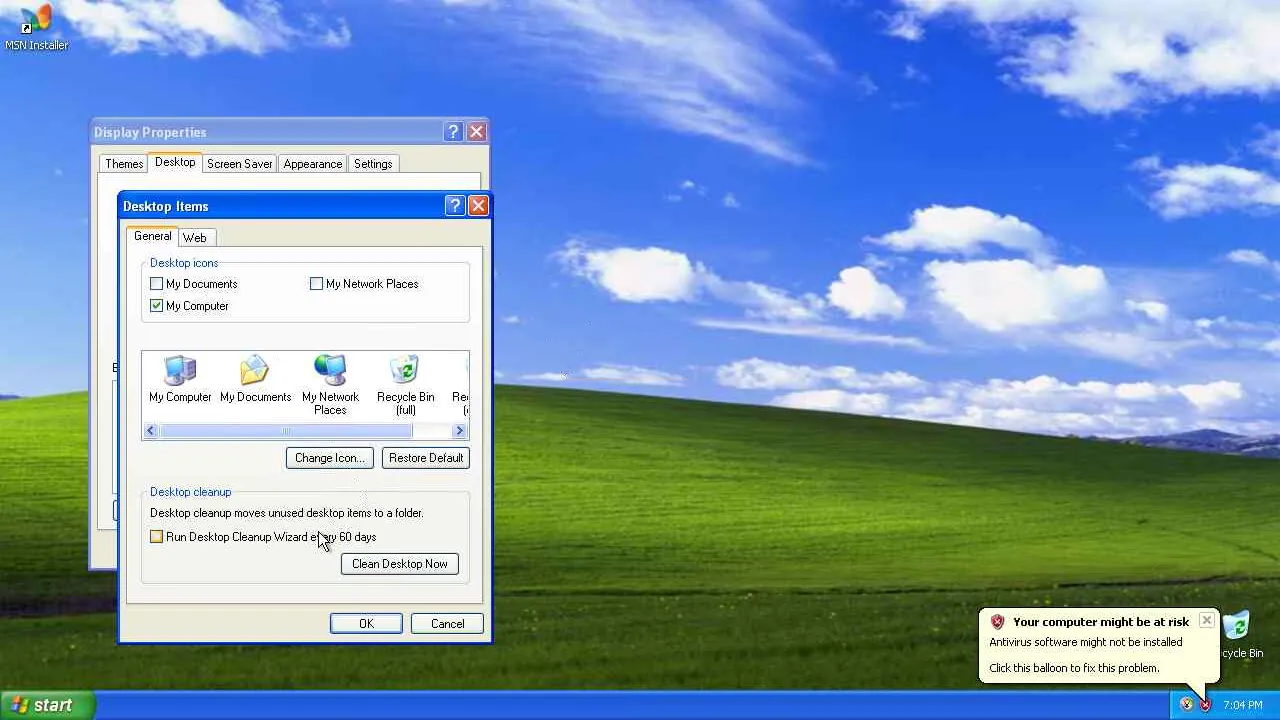Enable the My Network Places checkbox
Screen dimensions: 1280x720
(x=316, y=284)
